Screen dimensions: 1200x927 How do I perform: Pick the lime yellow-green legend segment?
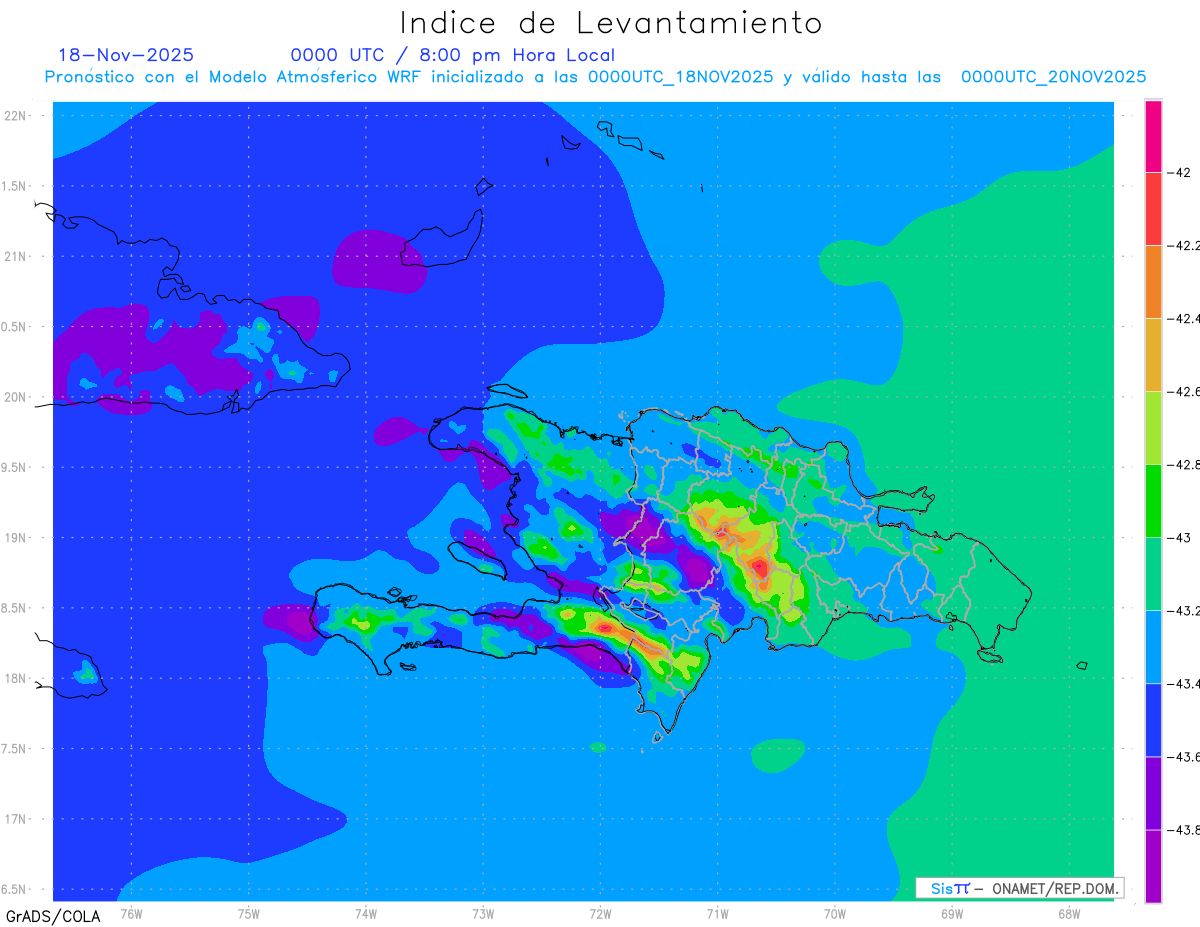[x=1153, y=428]
